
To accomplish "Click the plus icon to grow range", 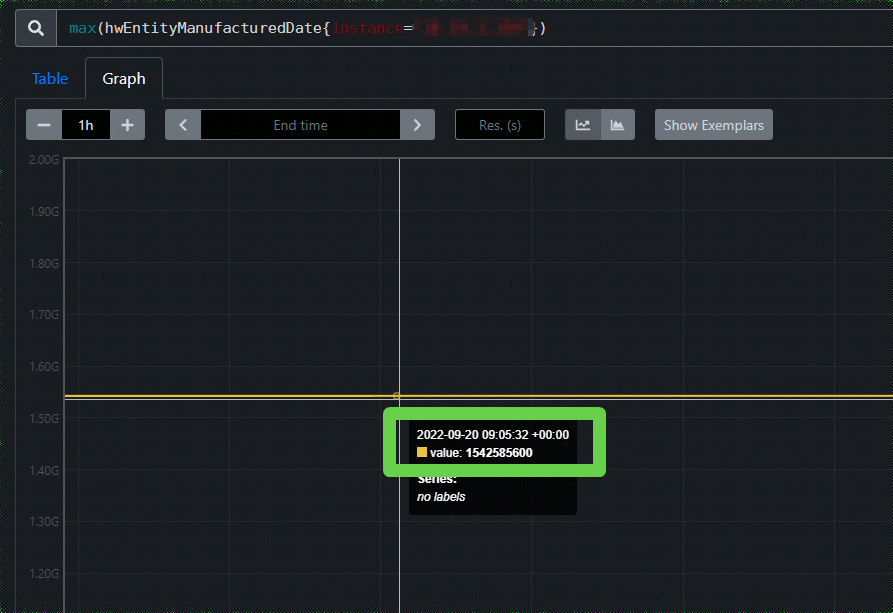I will click(128, 124).
